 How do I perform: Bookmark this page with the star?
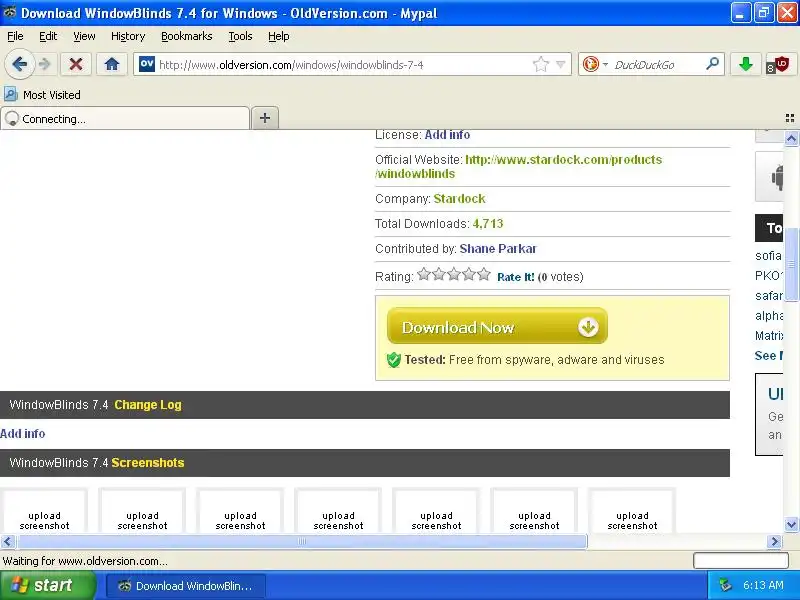point(540,64)
